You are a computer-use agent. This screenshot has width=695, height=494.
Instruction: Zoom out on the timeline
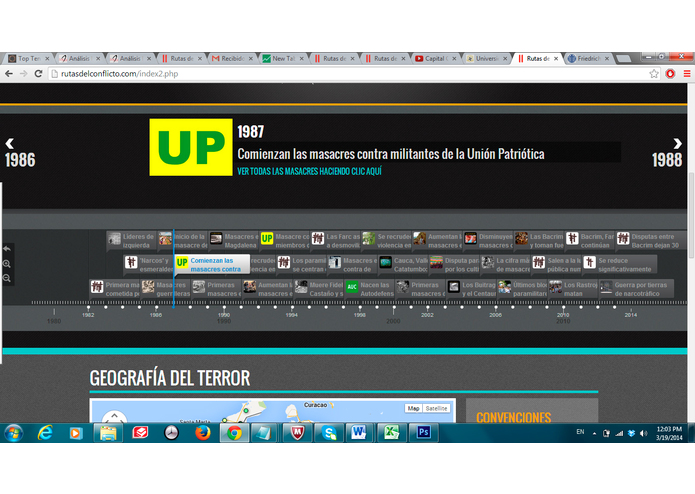pos(7,278)
